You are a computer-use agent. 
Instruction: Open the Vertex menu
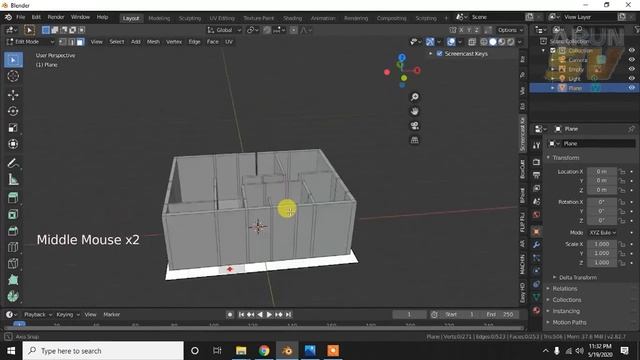174,42
